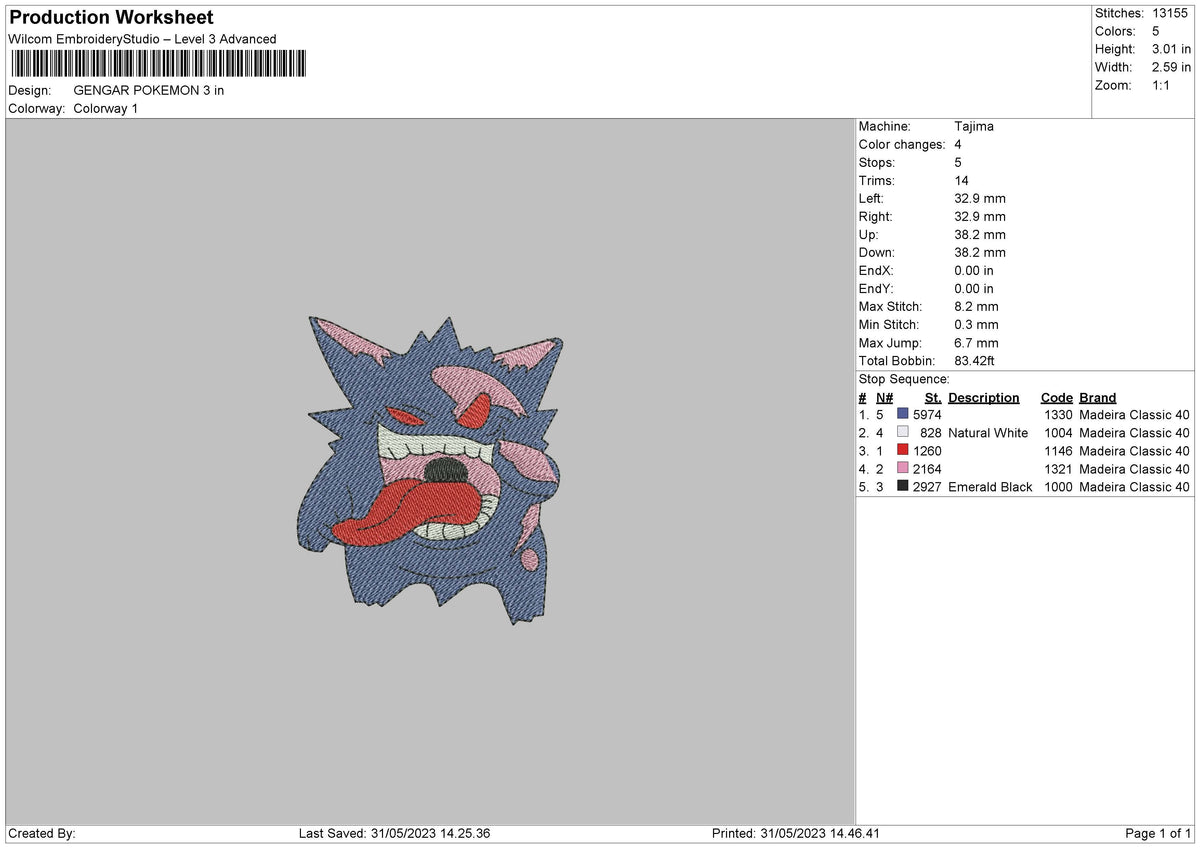This screenshot has width=1200, height=848.
Task: Click thread code 1004
Action: (1058, 432)
